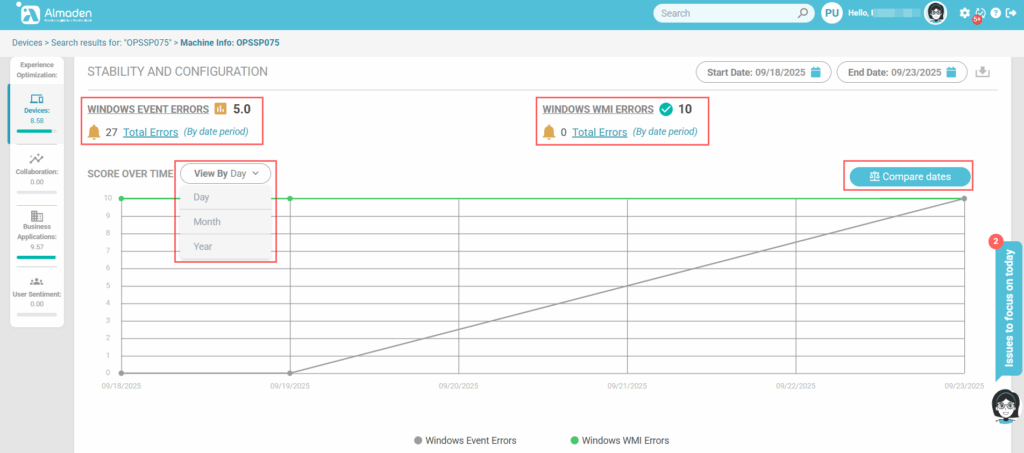The width and height of the screenshot is (1024, 453).
Task: Open the User Sentiment sidebar icon
Action: 37,282
